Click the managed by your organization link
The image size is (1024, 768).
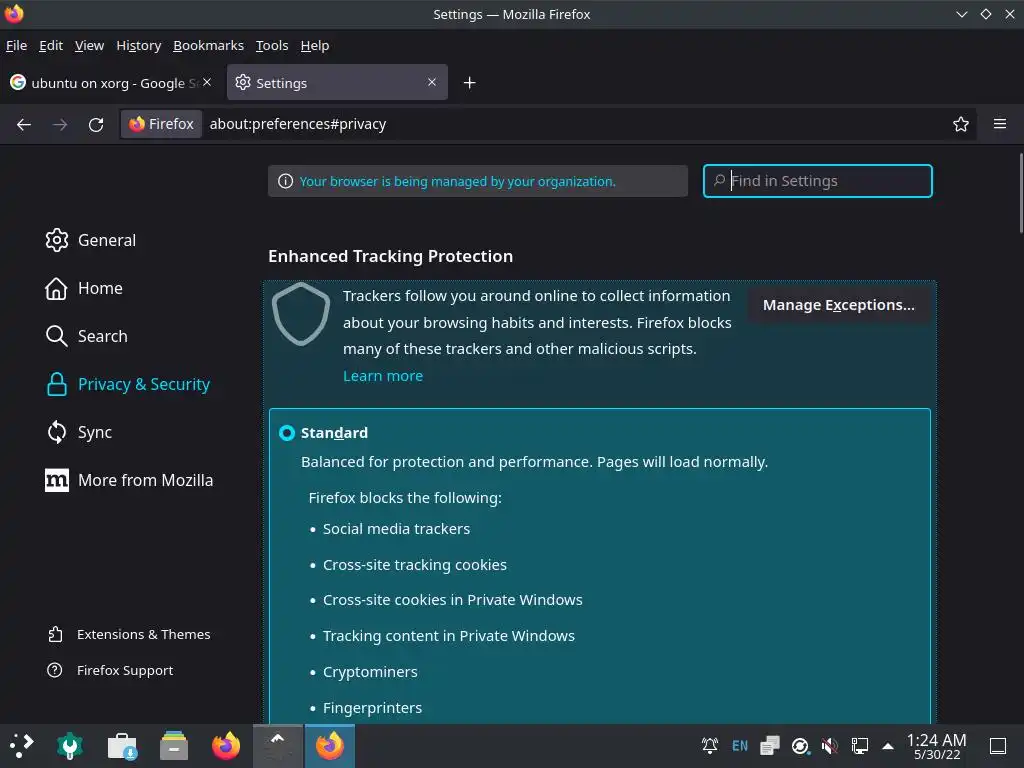tap(457, 182)
